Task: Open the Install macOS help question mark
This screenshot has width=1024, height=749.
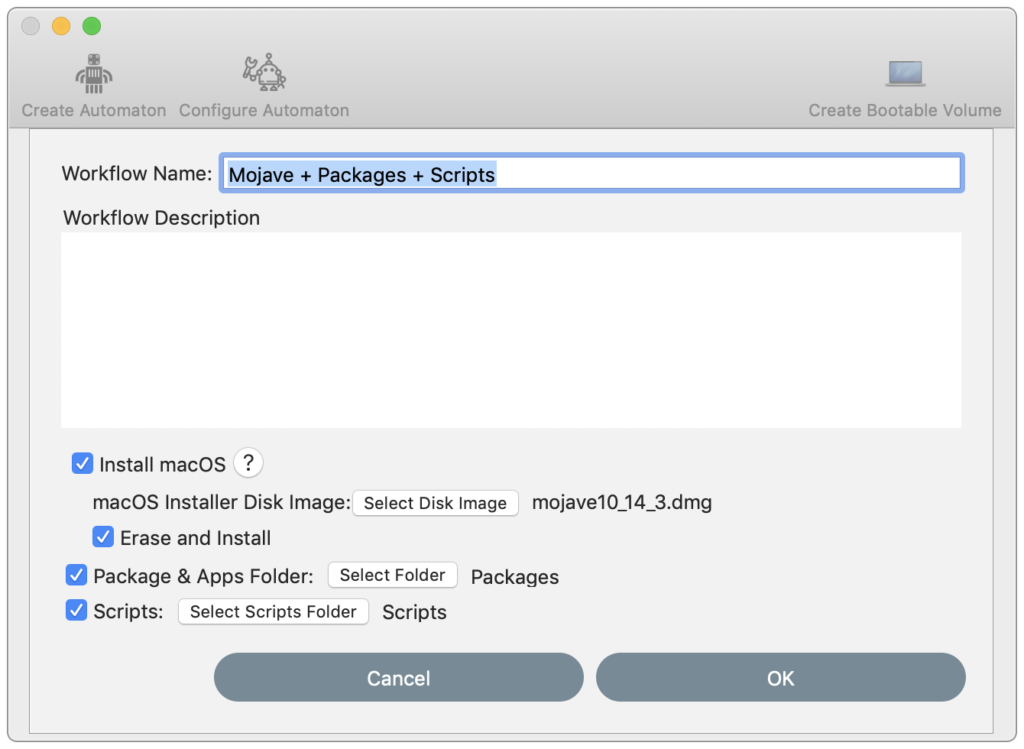Action: pyautogui.click(x=248, y=463)
